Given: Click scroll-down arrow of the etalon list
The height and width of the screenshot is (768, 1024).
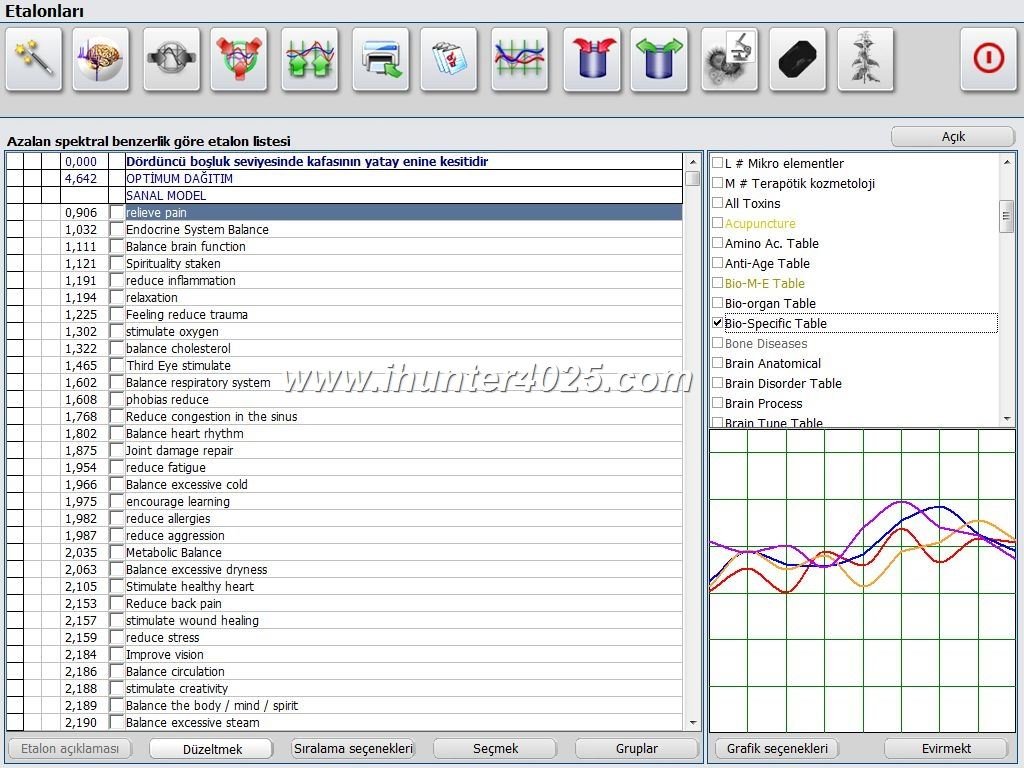Looking at the screenshot, I should 693,722.
